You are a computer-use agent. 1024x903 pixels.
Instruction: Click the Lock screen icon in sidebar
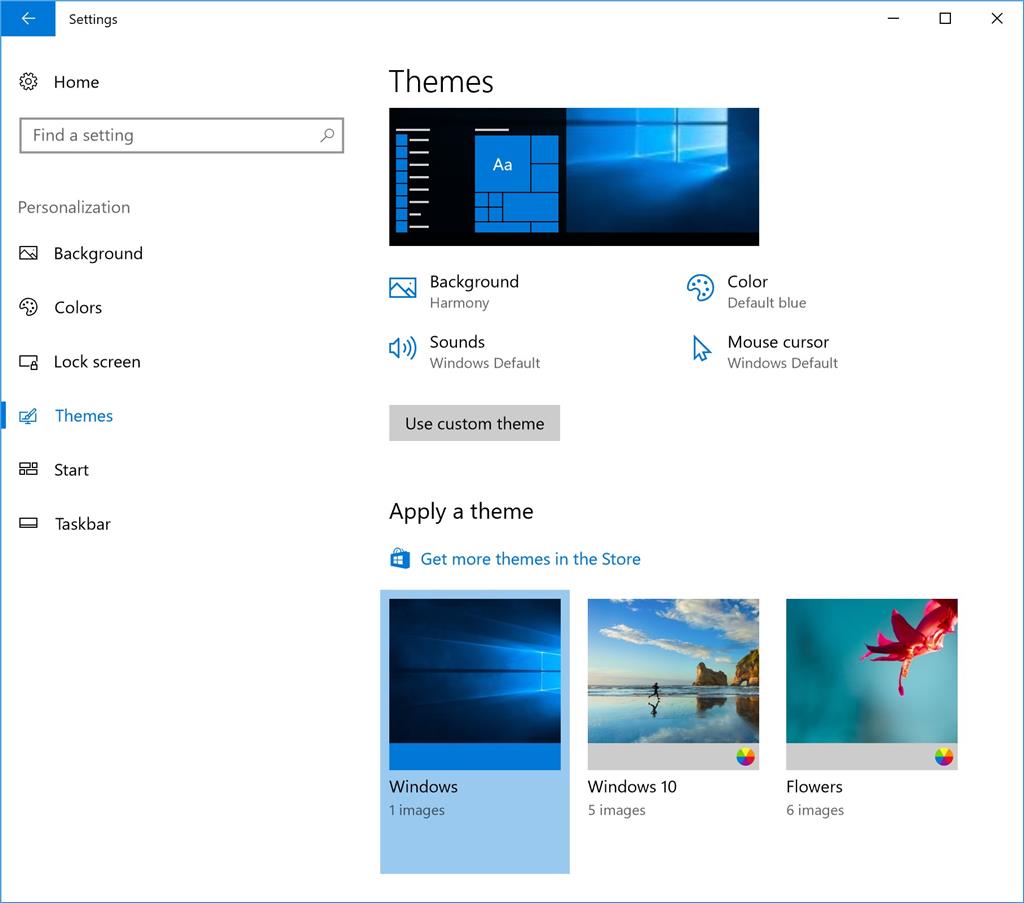pyautogui.click(x=28, y=362)
